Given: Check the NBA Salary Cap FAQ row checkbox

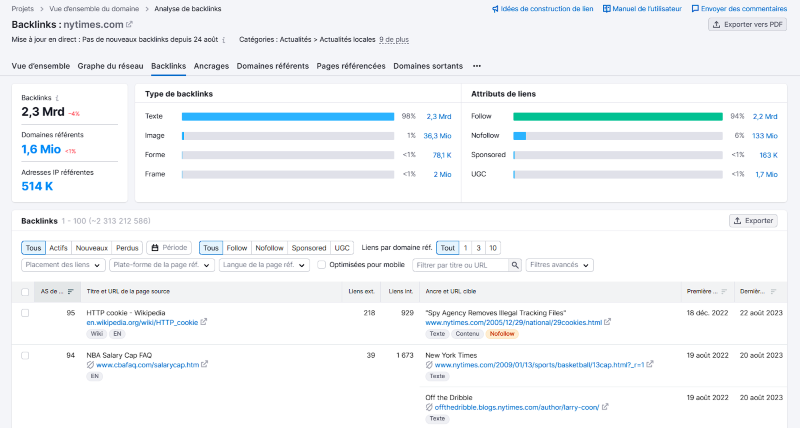Looking at the screenshot, I should (x=25, y=356).
